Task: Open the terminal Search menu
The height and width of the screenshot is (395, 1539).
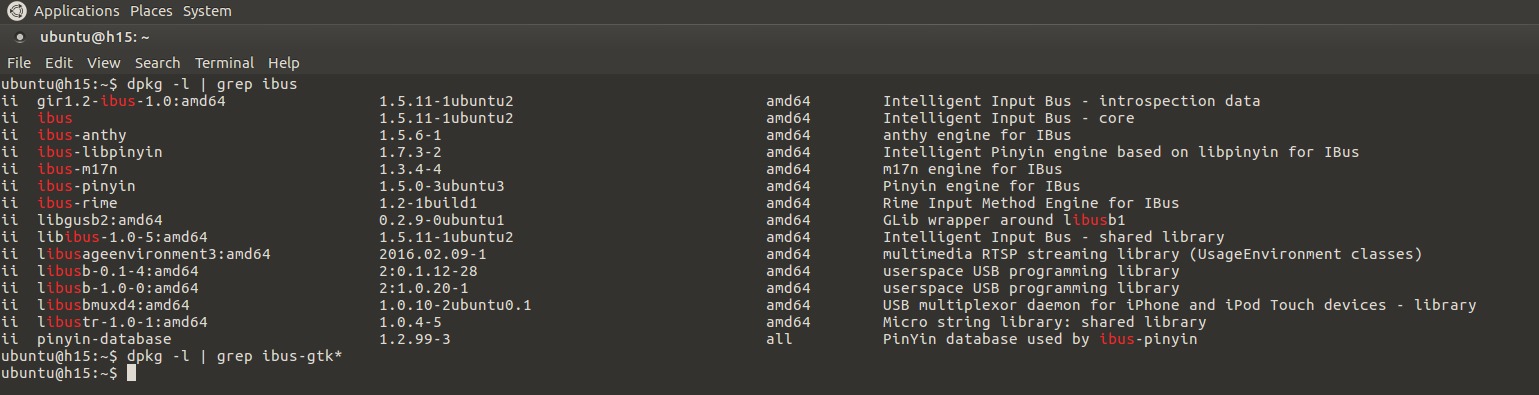Action: (x=158, y=62)
